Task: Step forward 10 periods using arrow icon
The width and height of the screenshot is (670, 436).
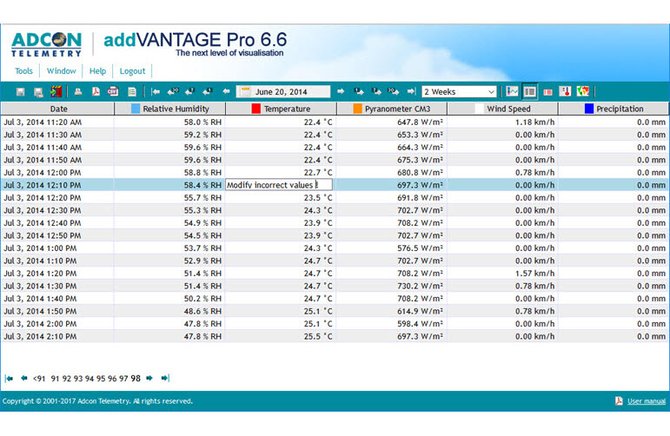Action: coord(393,91)
